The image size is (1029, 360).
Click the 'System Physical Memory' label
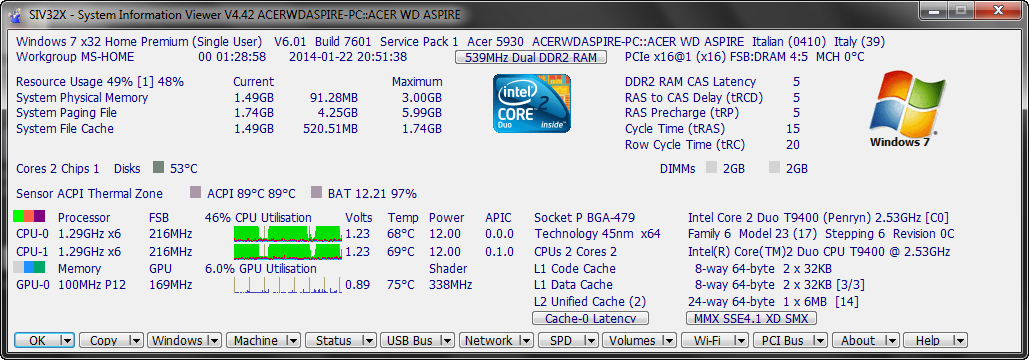click(82, 98)
